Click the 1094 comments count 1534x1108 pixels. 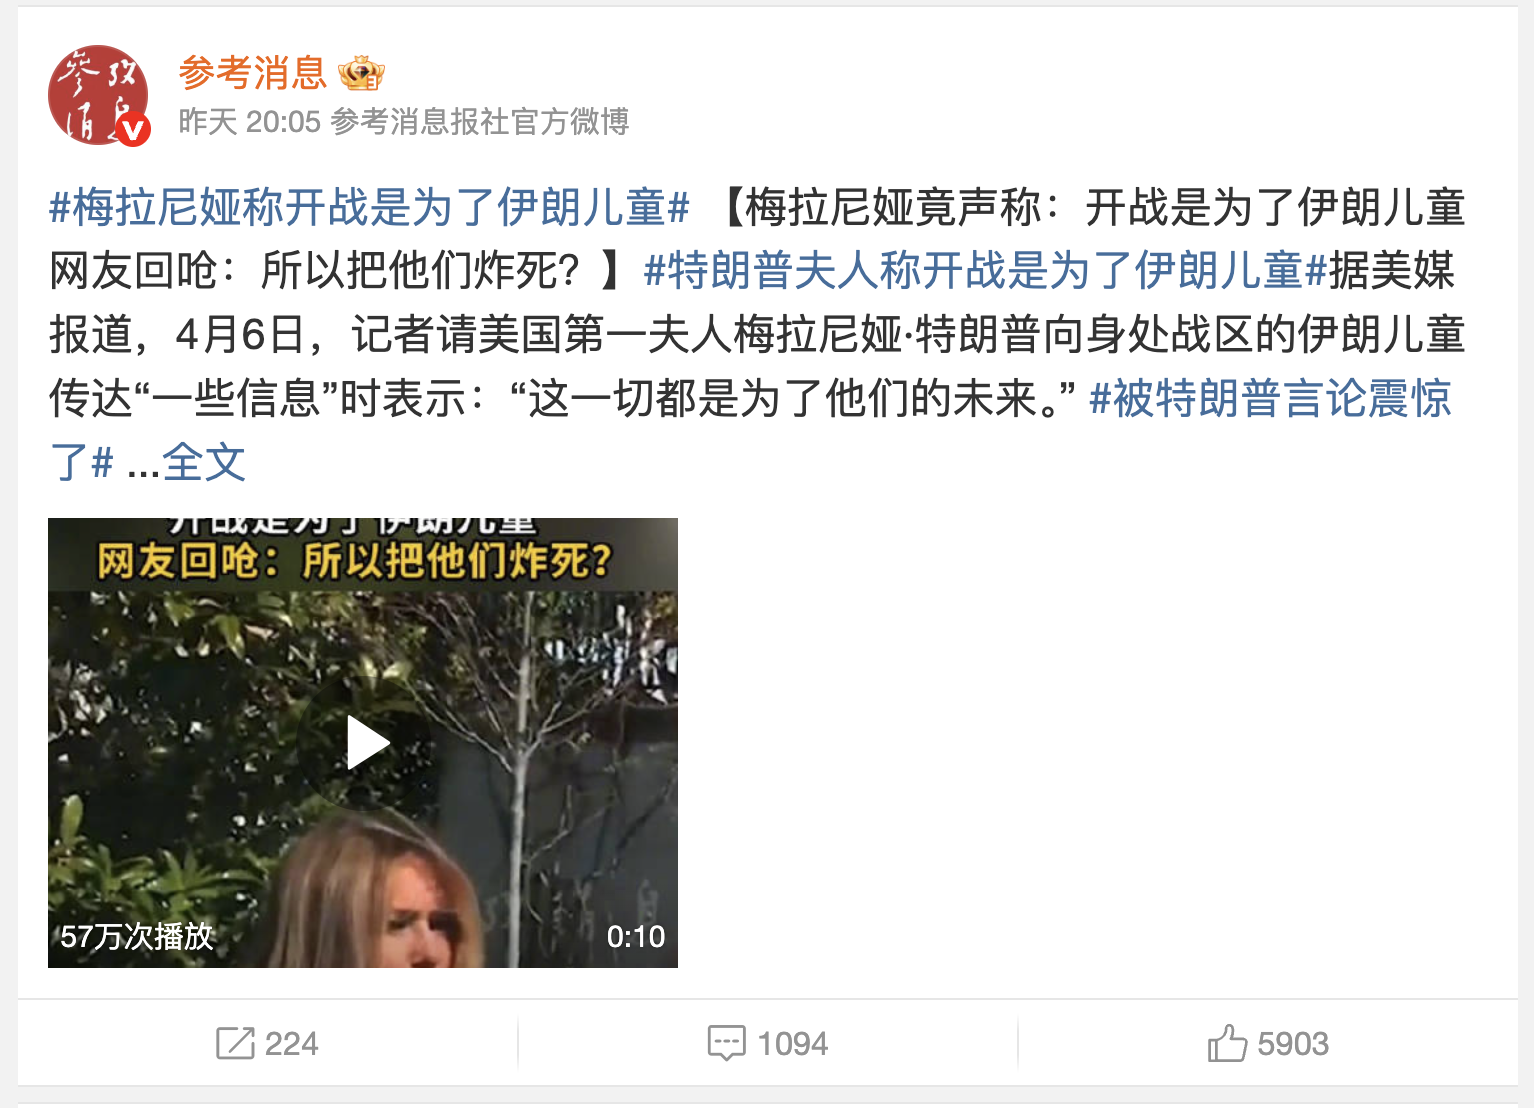pos(792,1044)
